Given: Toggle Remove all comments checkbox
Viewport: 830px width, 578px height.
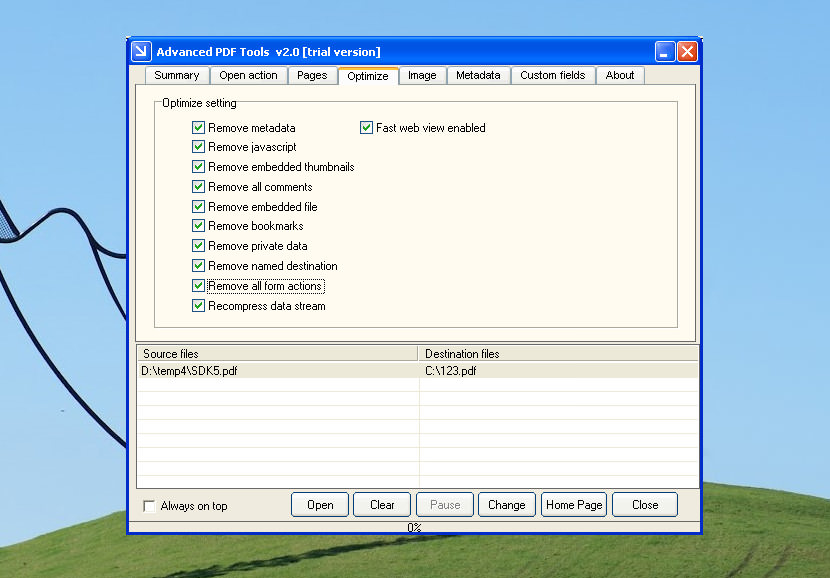Looking at the screenshot, I should point(199,187).
